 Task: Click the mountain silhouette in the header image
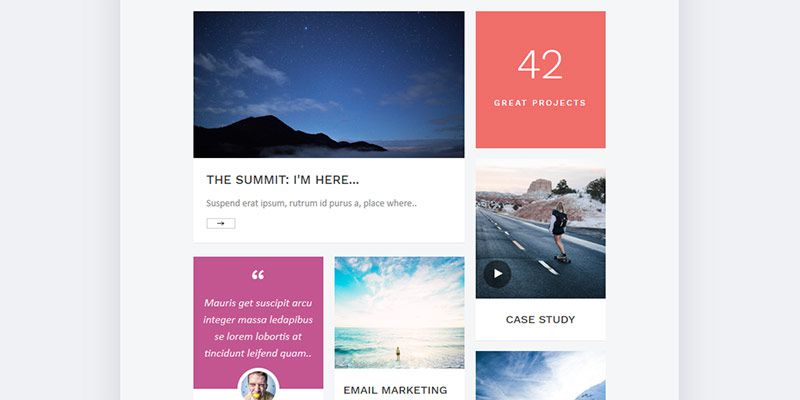point(276,135)
